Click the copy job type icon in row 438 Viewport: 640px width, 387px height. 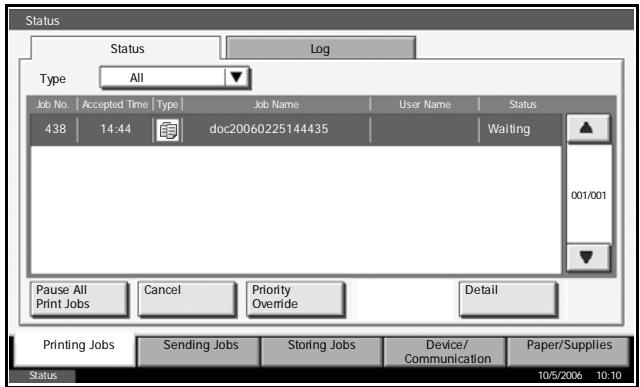click(167, 130)
